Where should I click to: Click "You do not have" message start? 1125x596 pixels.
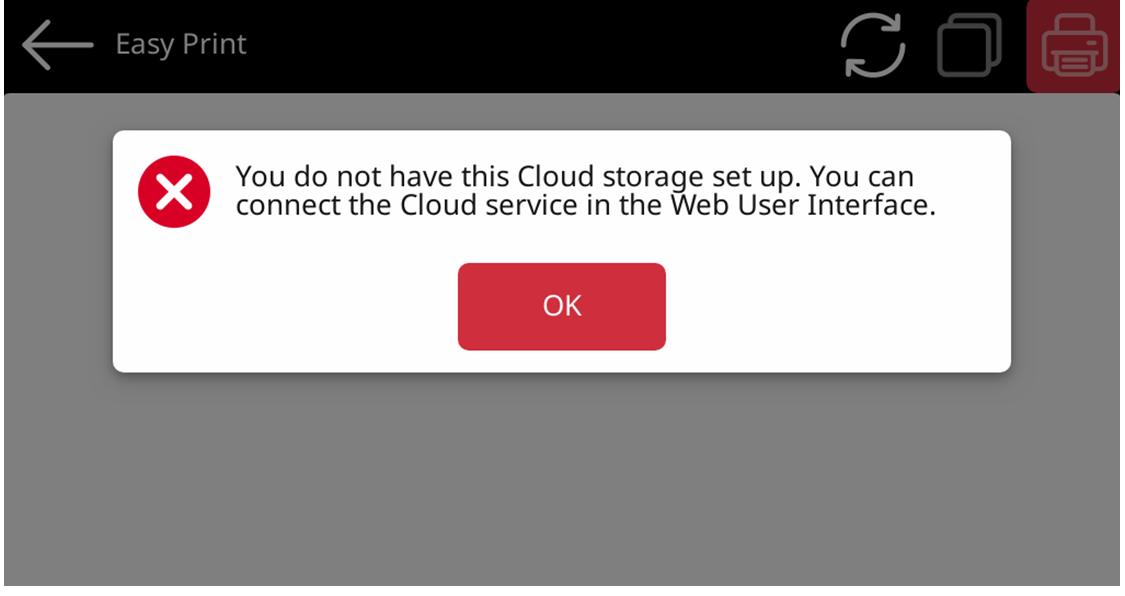click(x=320, y=177)
